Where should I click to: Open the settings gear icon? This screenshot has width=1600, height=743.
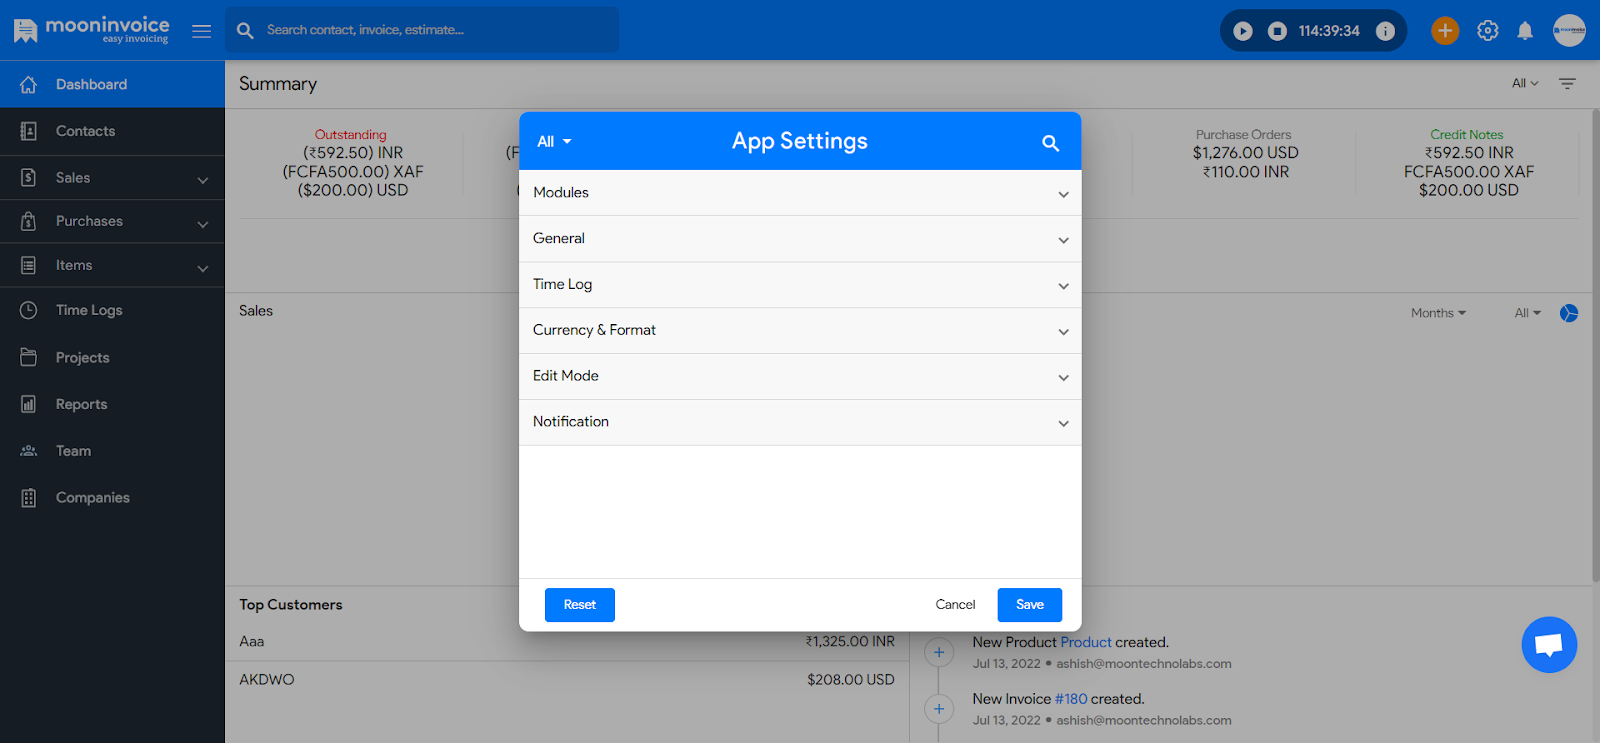(x=1487, y=31)
